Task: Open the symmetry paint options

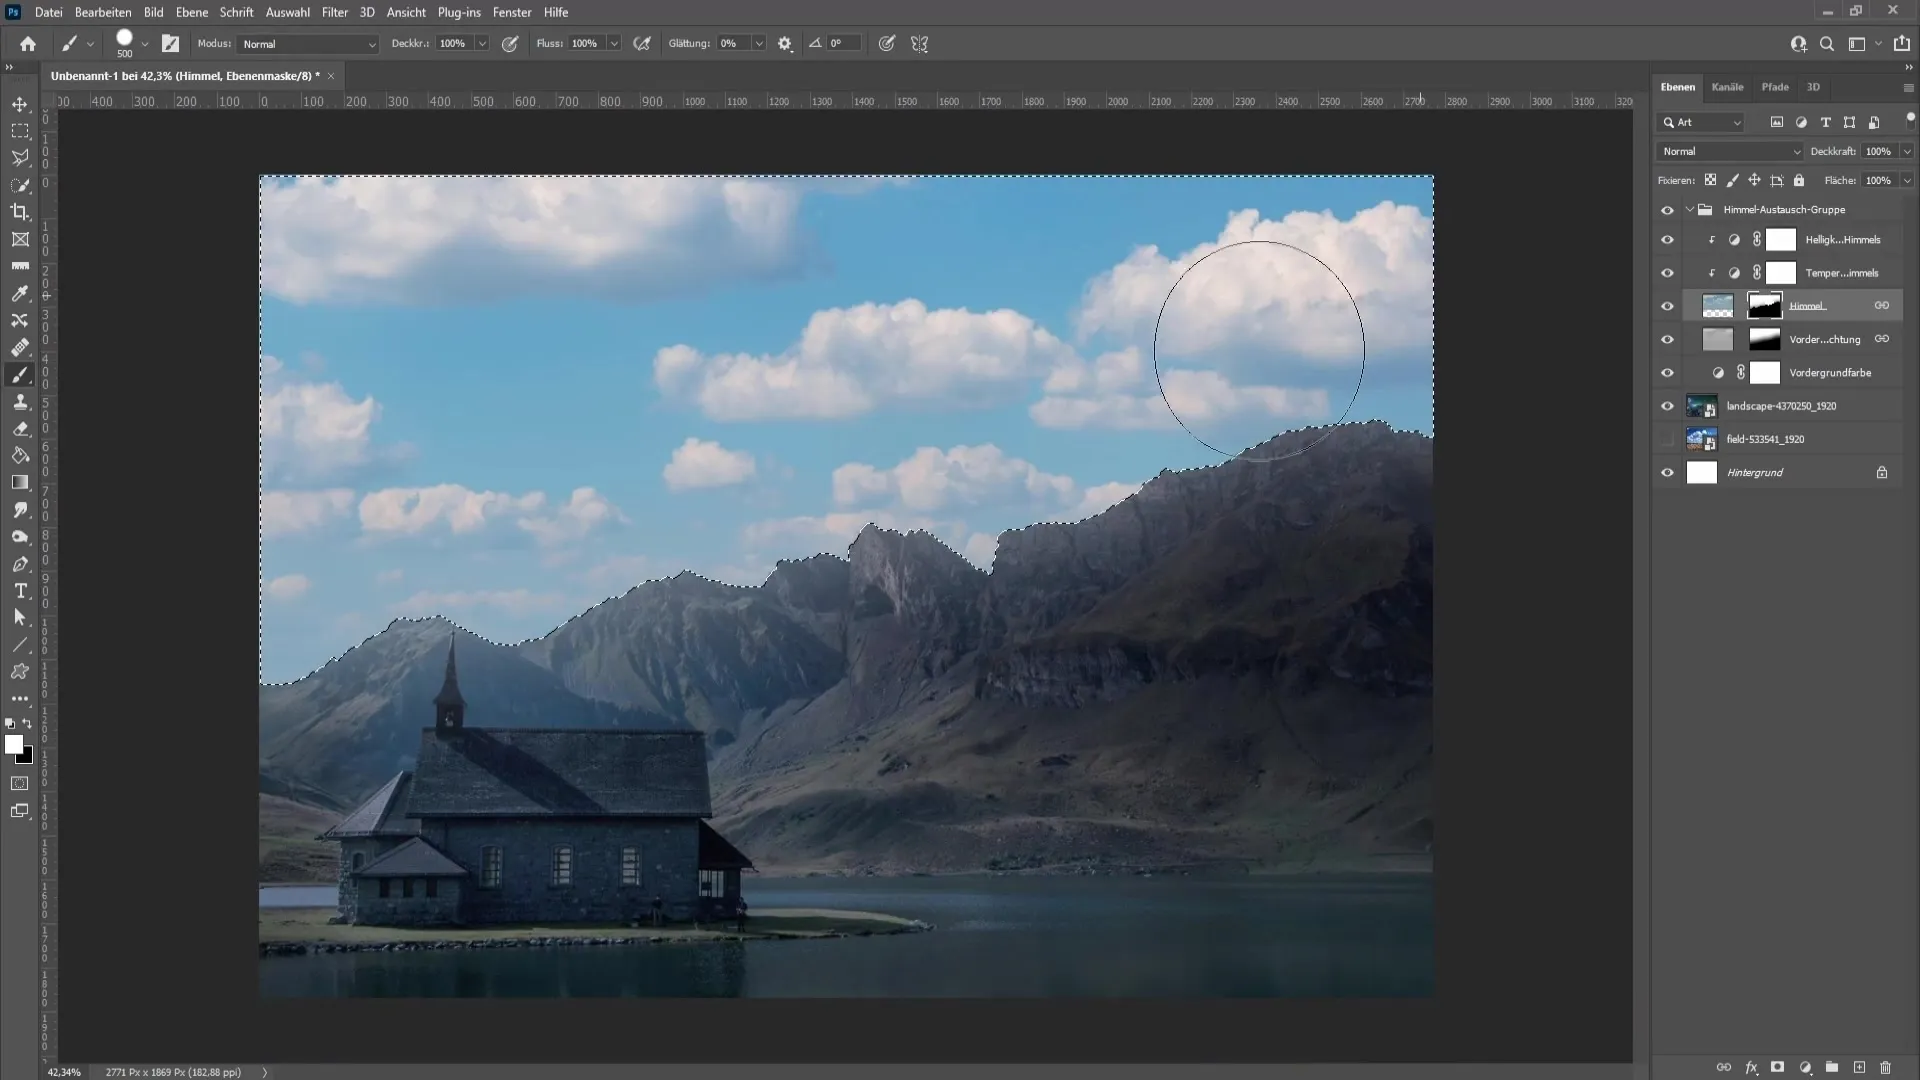Action: point(920,44)
